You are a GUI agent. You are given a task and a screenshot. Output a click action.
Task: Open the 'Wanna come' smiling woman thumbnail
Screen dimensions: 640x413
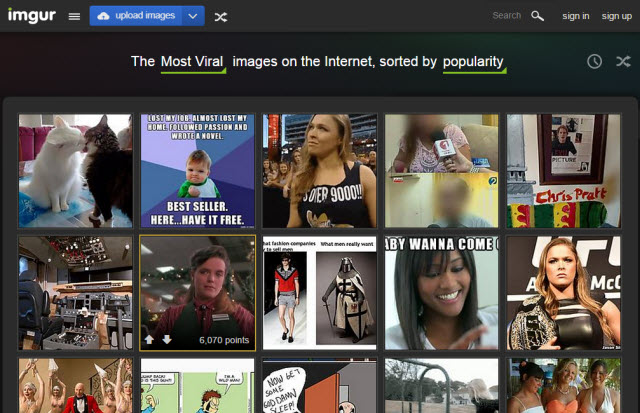coord(442,293)
